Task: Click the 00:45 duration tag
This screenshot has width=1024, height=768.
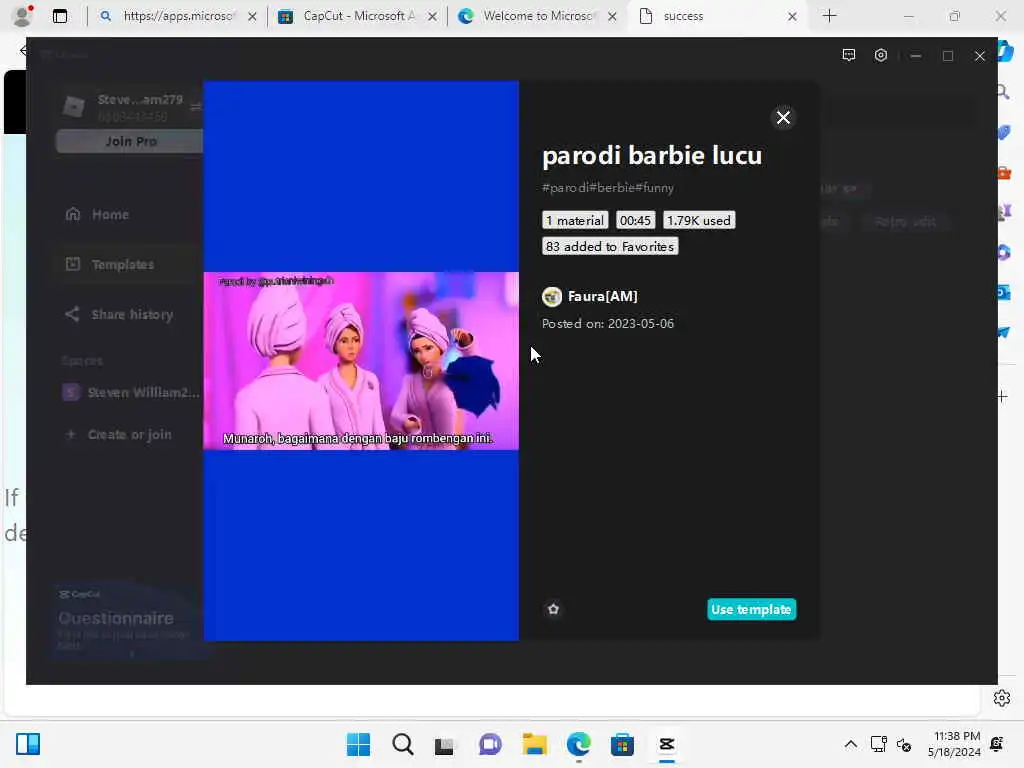Action: click(x=635, y=221)
